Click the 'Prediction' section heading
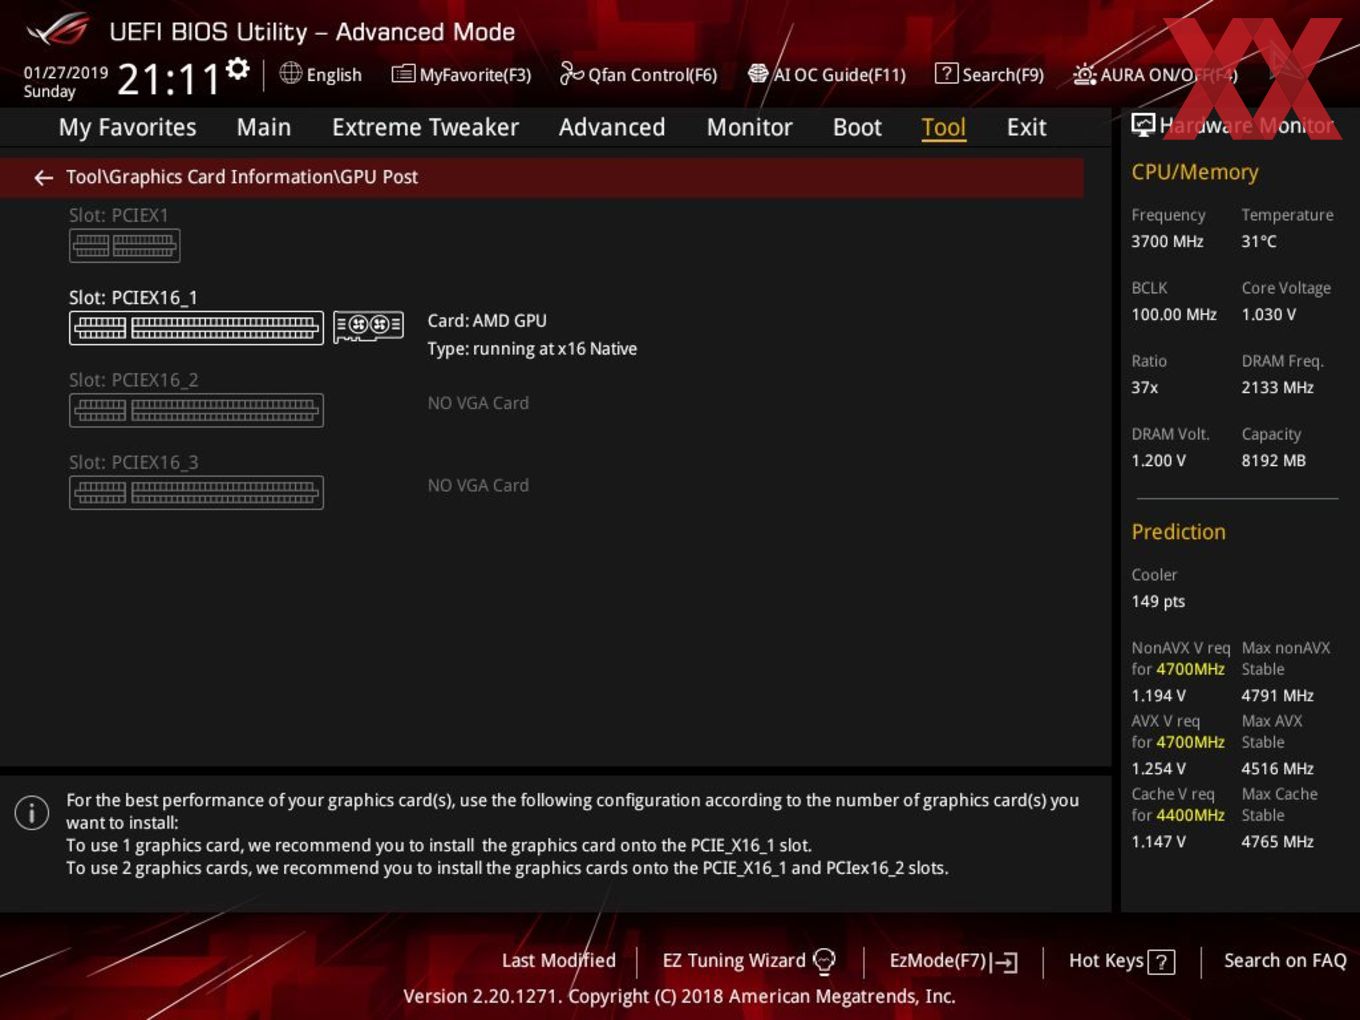1360x1020 pixels. (1178, 532)
